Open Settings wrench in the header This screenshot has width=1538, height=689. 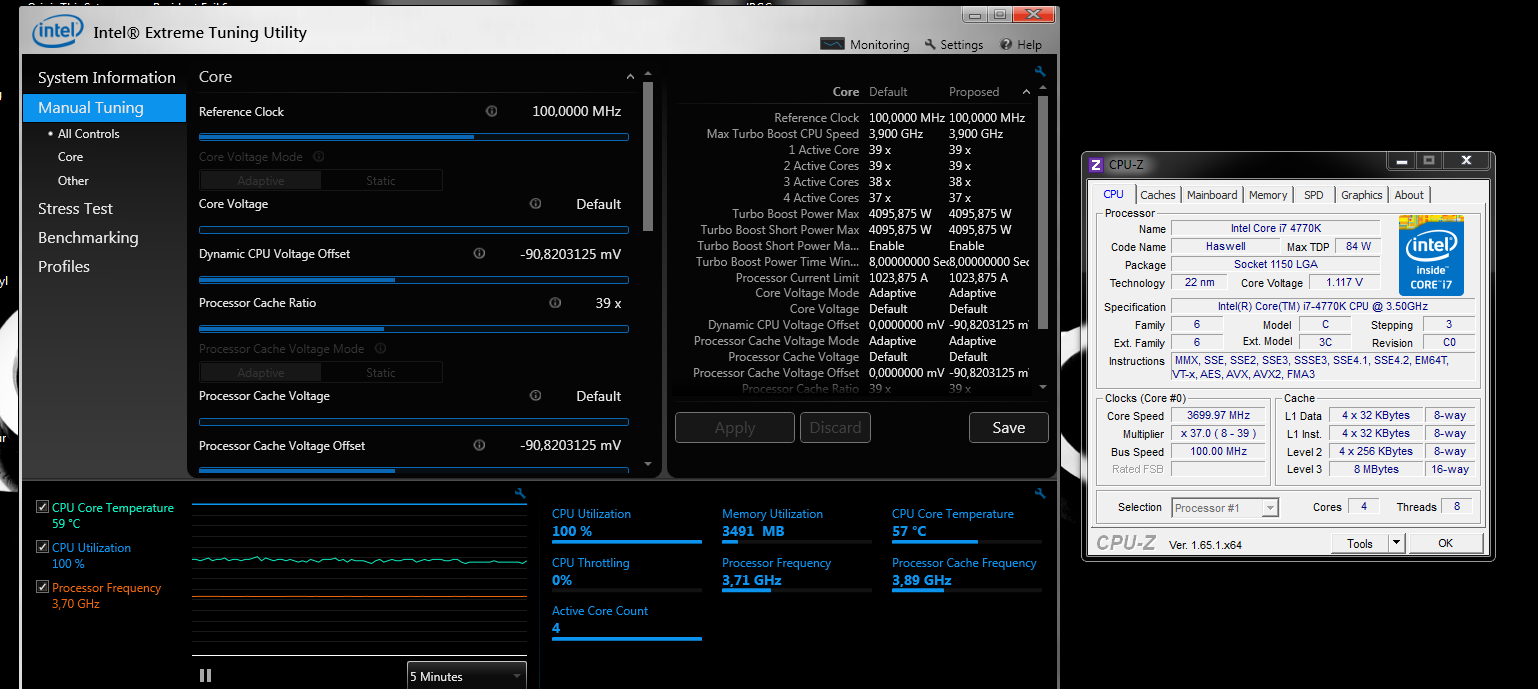point(931,44)
